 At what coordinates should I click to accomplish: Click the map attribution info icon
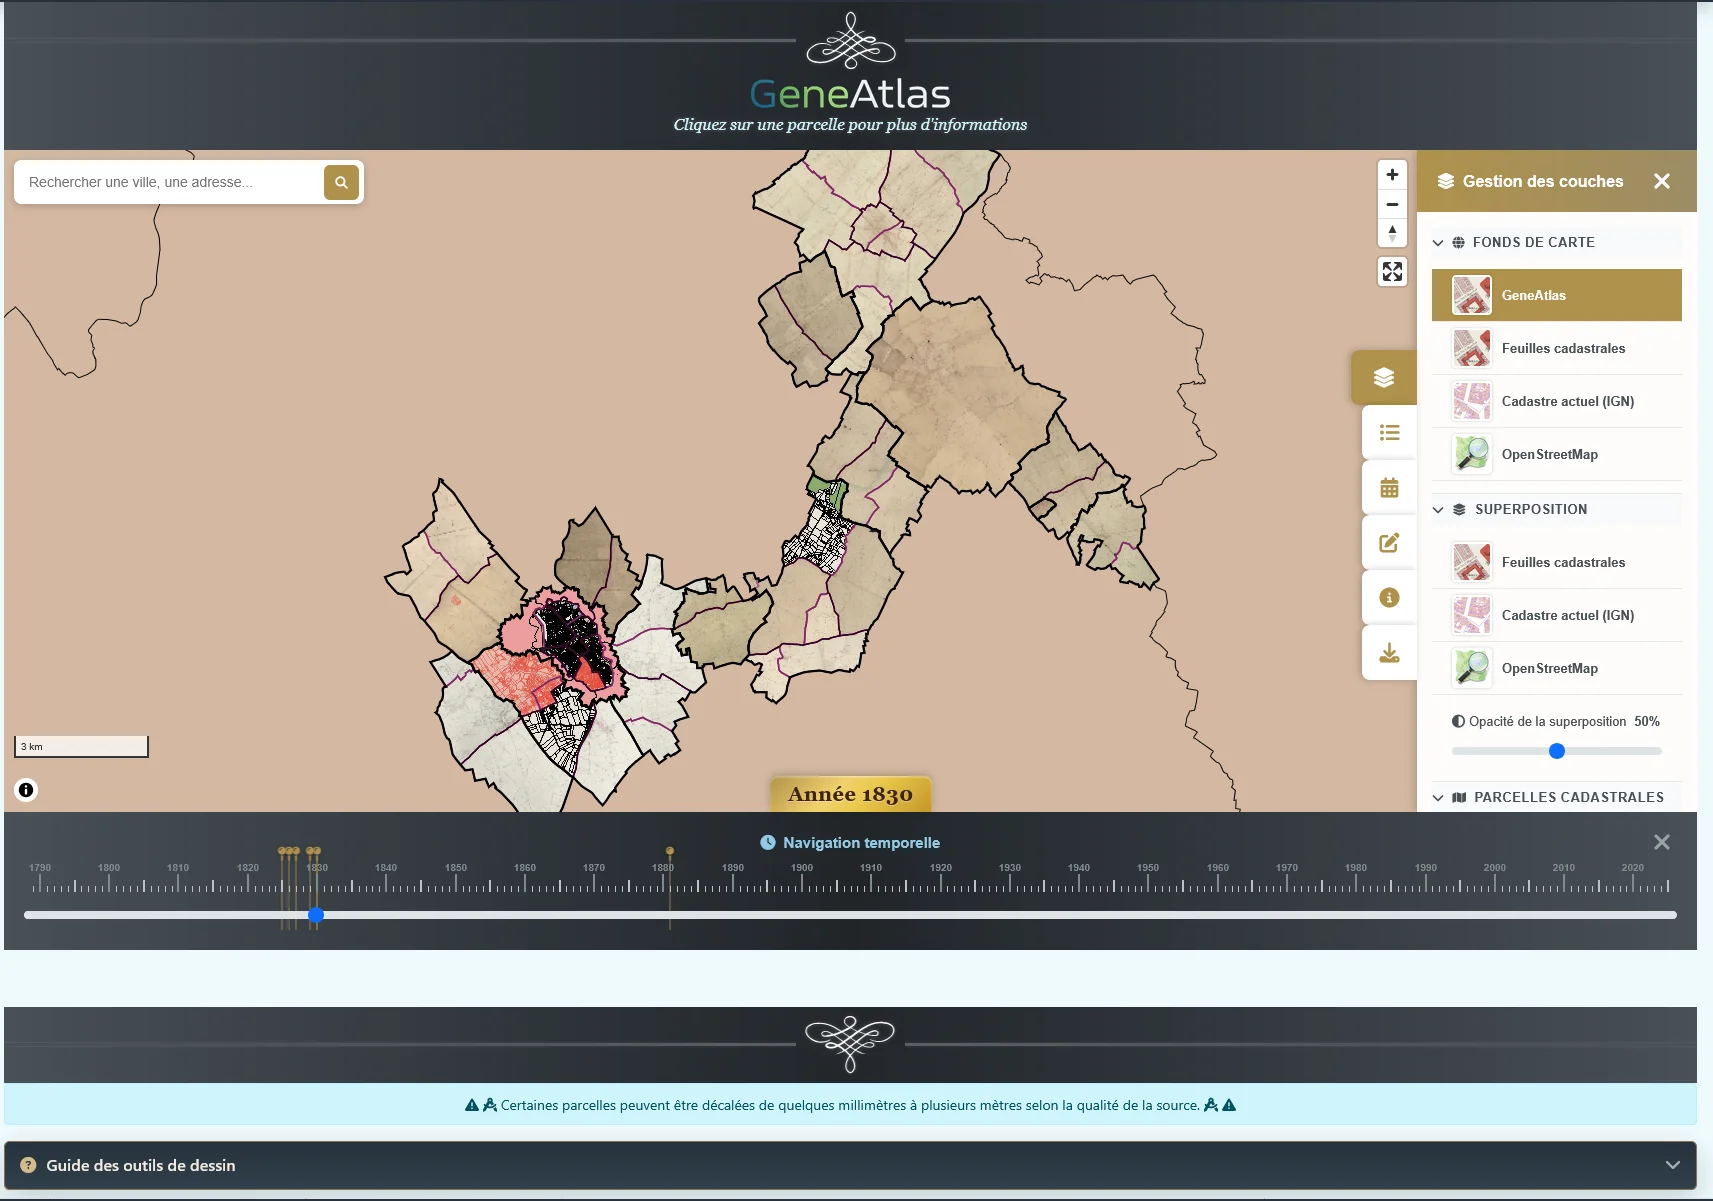click(x=26, y=790)
